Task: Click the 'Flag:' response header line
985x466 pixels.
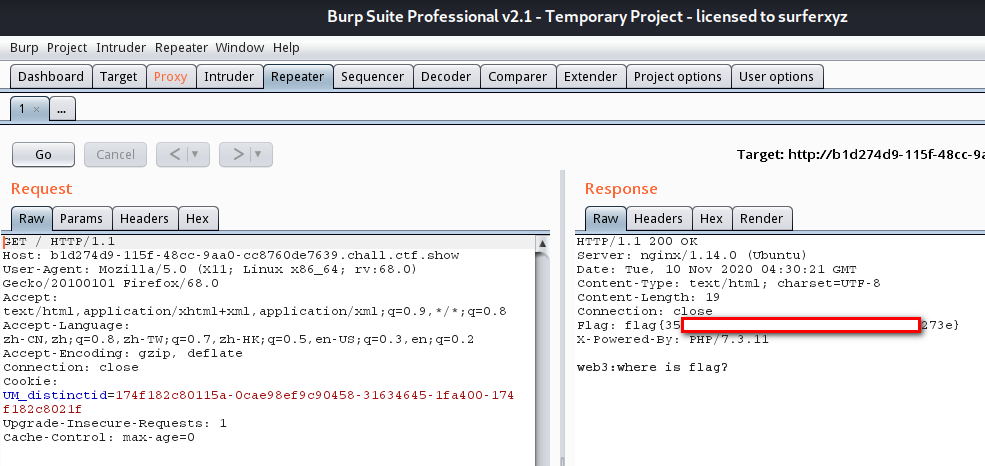Action: [x=768, y=325]
